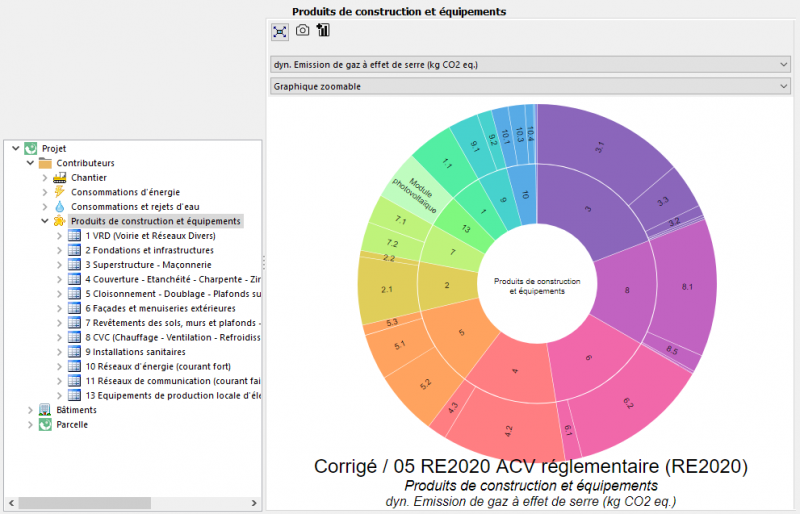This screenshot has width=800, height=514.
Task: Click table icon beside 7 Revêtements
Action: point(74,323)
